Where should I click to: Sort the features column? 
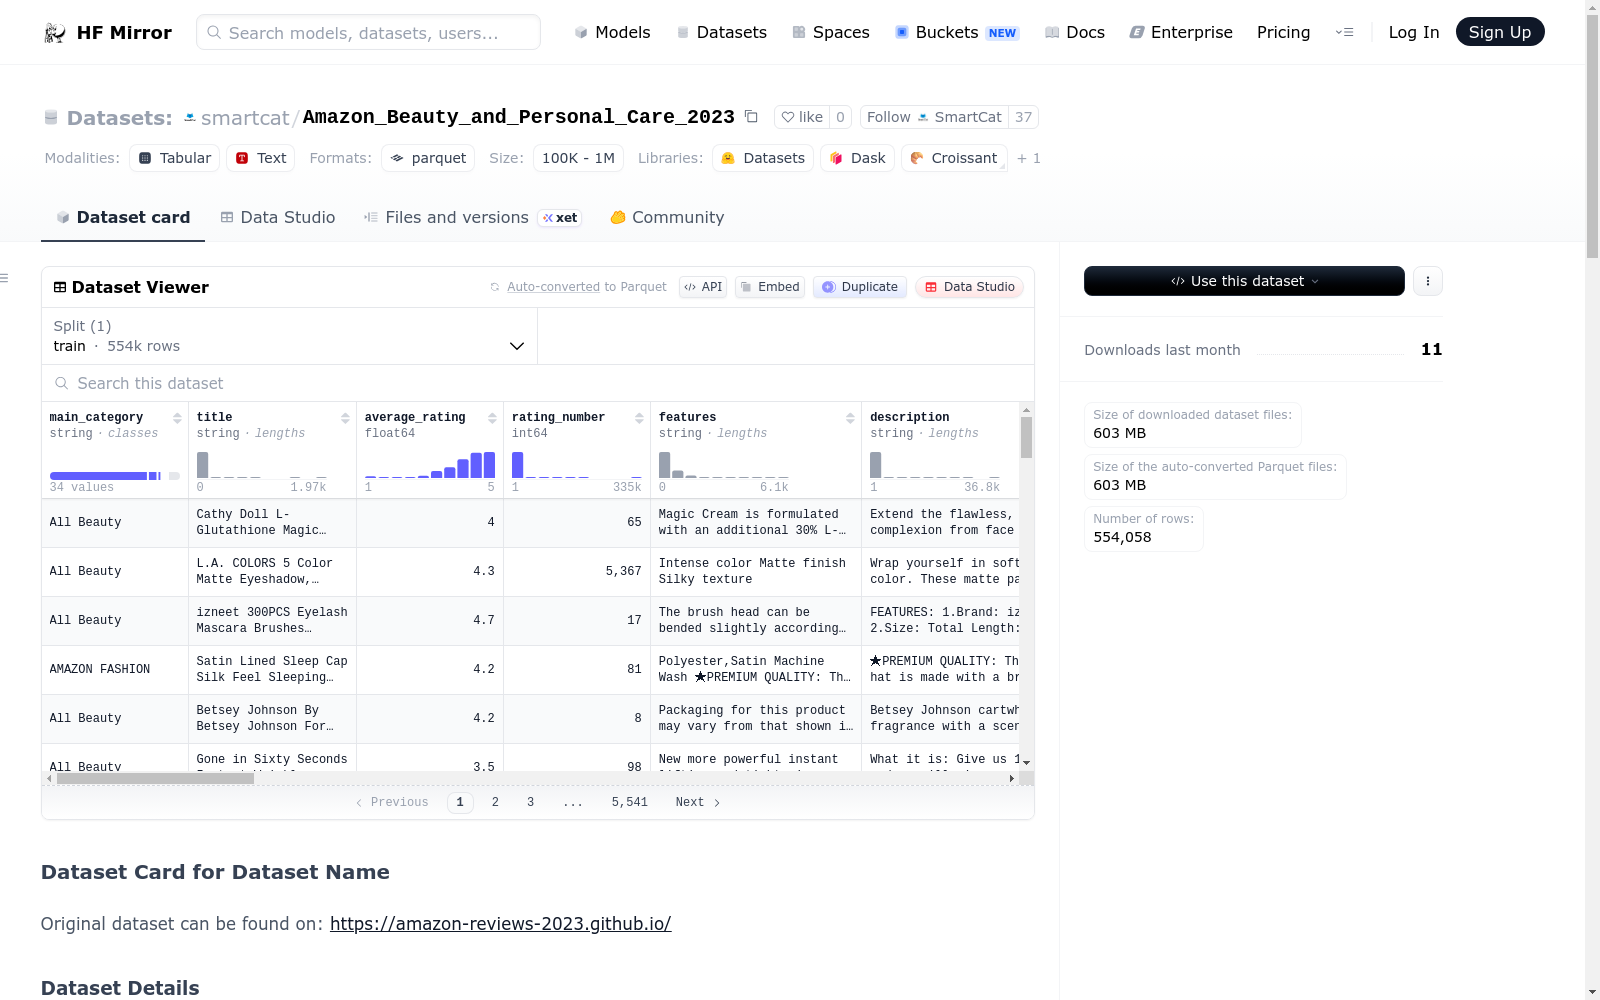point(850,418)
